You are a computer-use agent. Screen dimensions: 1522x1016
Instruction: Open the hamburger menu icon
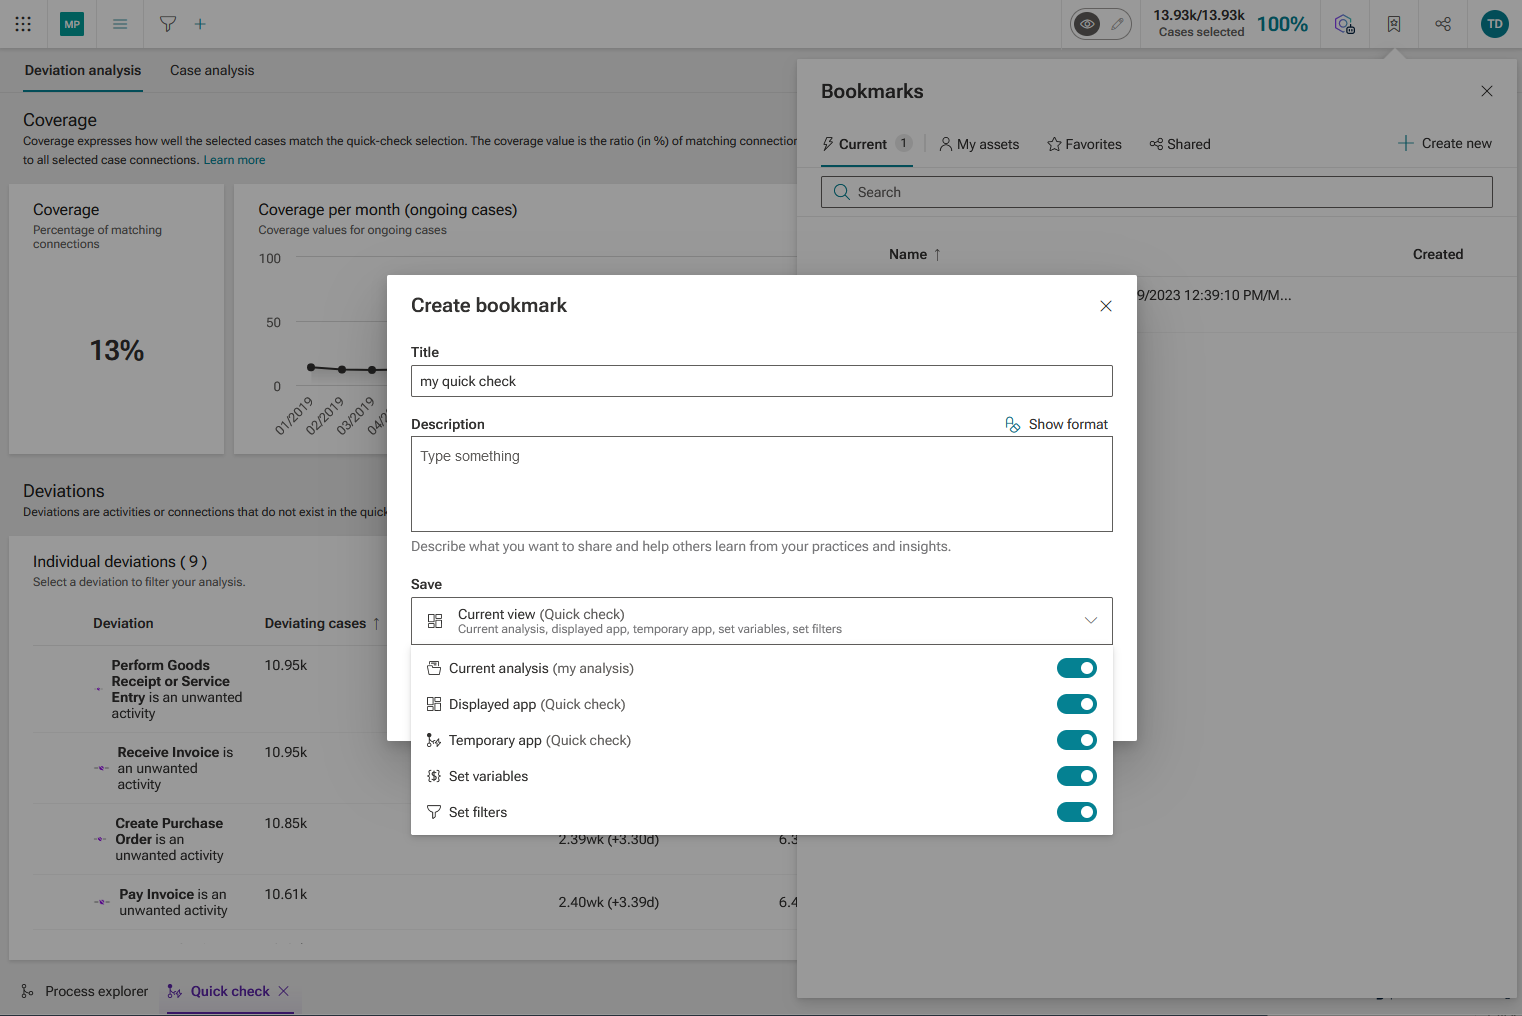(120, 24)
